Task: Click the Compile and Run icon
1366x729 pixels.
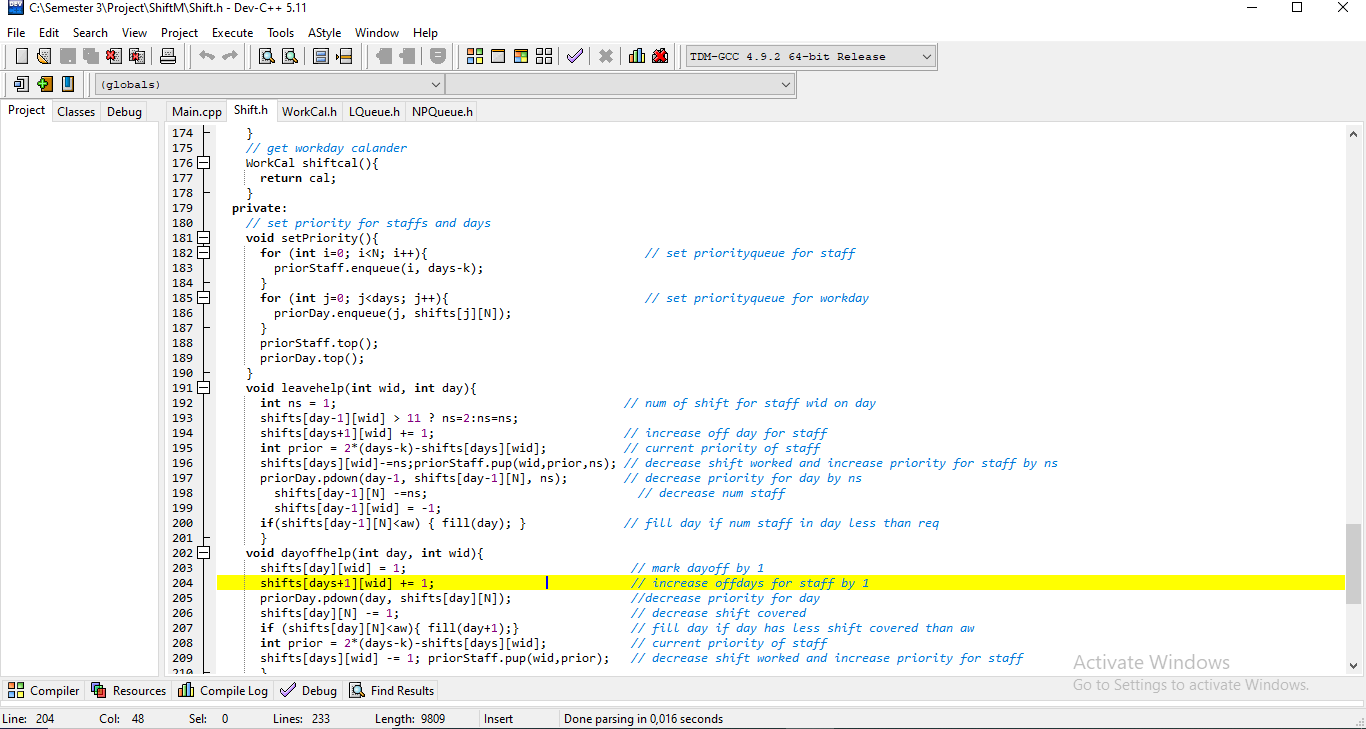Action: [521, 57]
